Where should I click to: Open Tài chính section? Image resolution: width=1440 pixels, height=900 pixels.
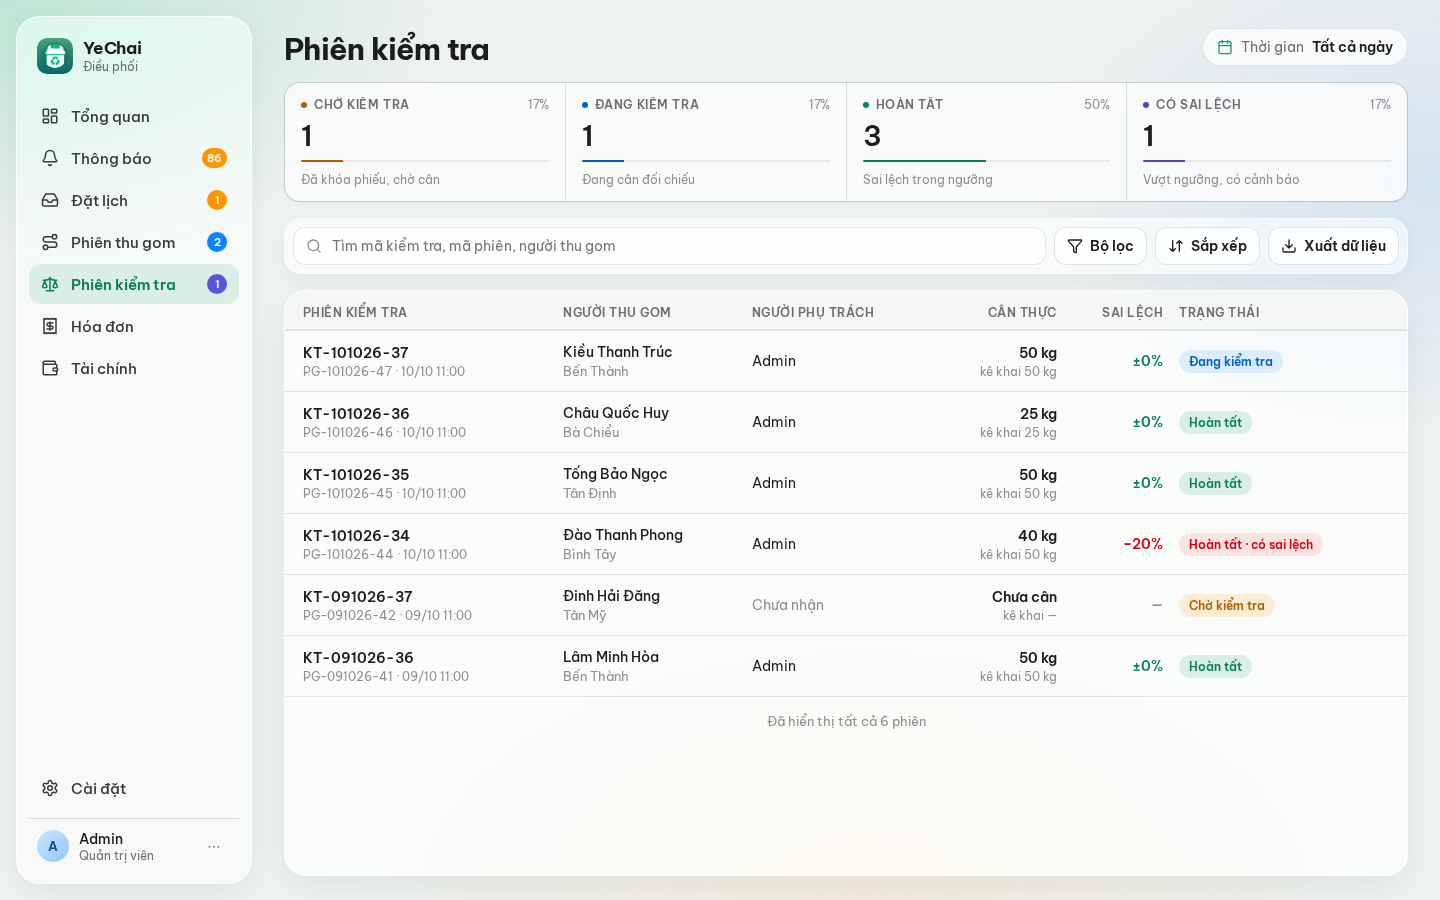(134, 369)
